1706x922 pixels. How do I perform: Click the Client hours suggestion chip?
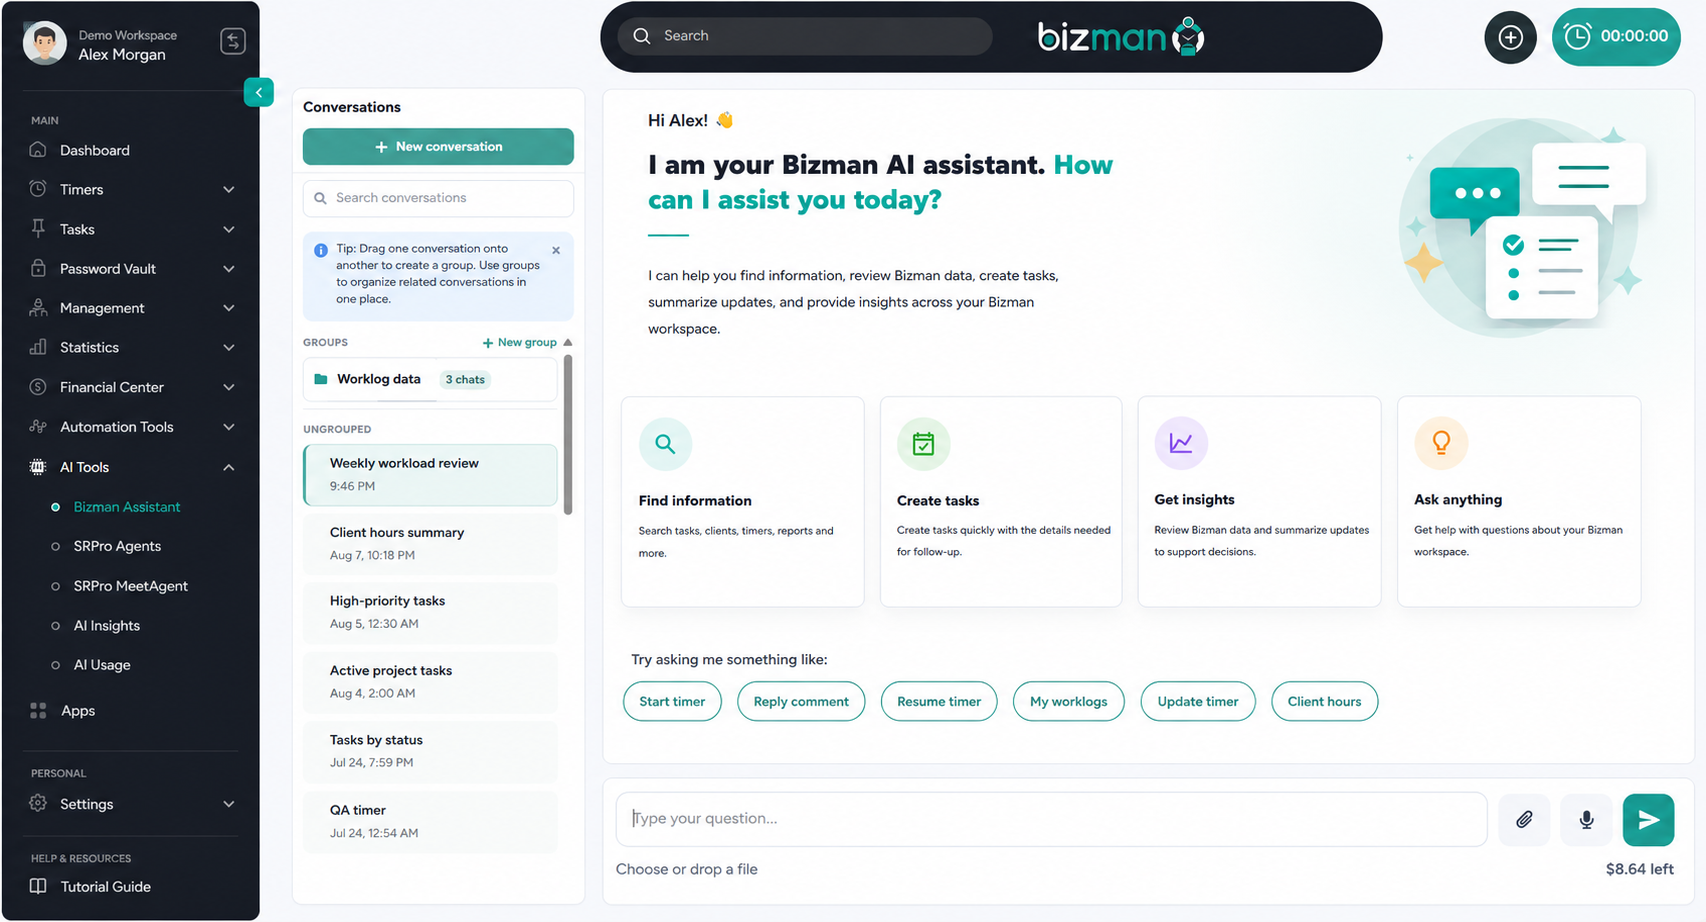1325,701
